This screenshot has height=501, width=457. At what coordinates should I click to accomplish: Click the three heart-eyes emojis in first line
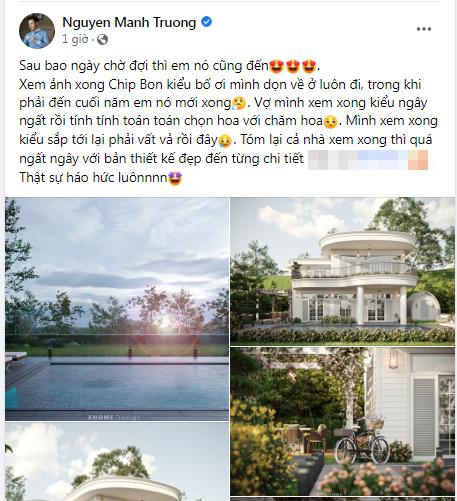pyautogui.click(x=293, y=66)
